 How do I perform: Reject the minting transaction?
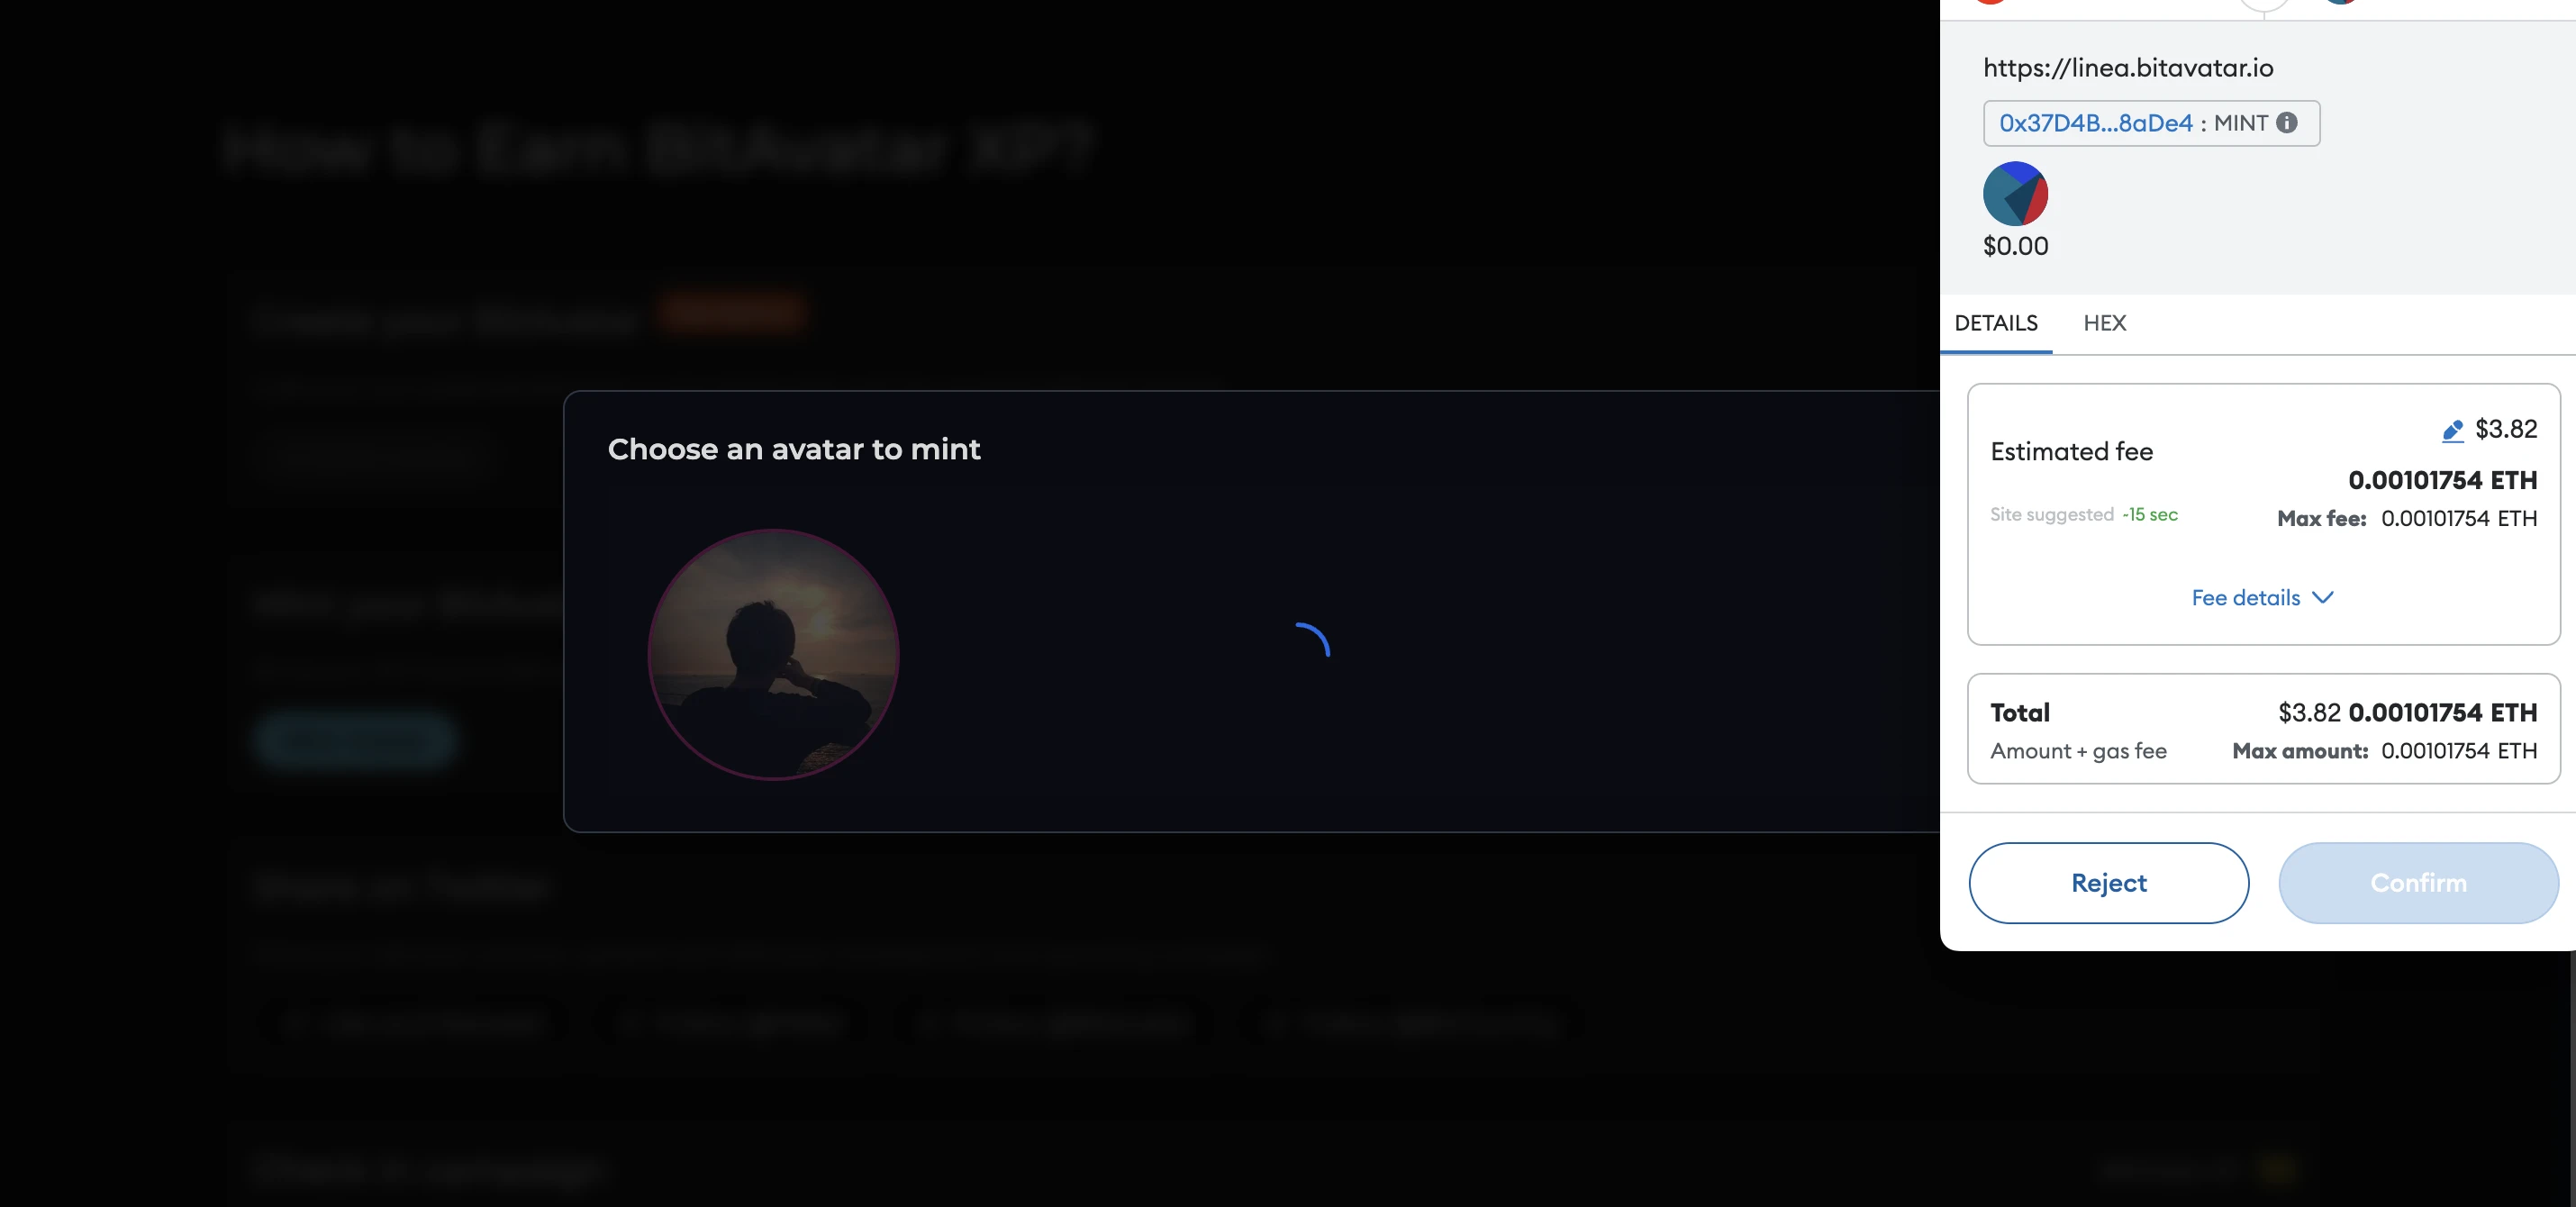(x=2108, y=884)
